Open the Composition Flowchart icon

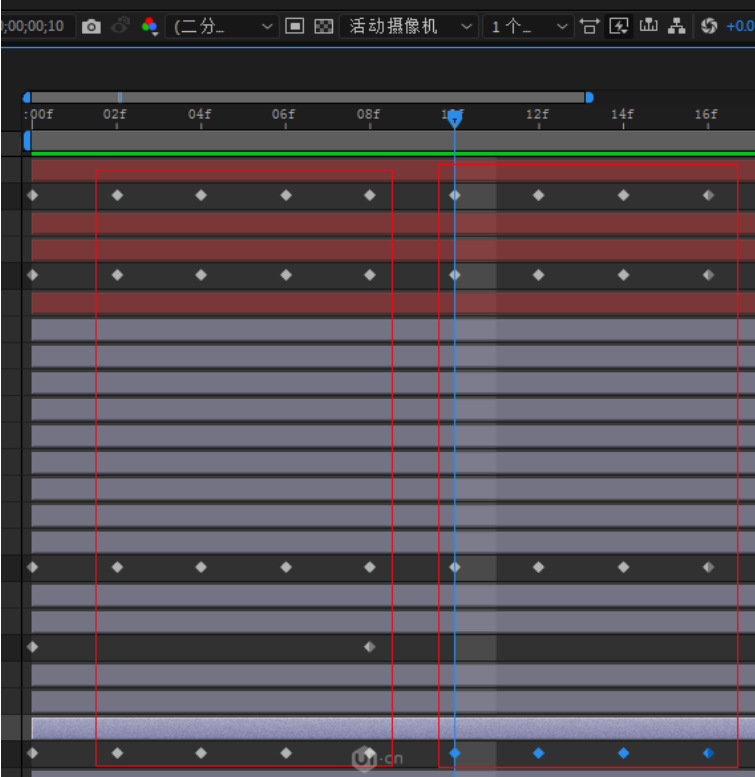tap(677, 26)
